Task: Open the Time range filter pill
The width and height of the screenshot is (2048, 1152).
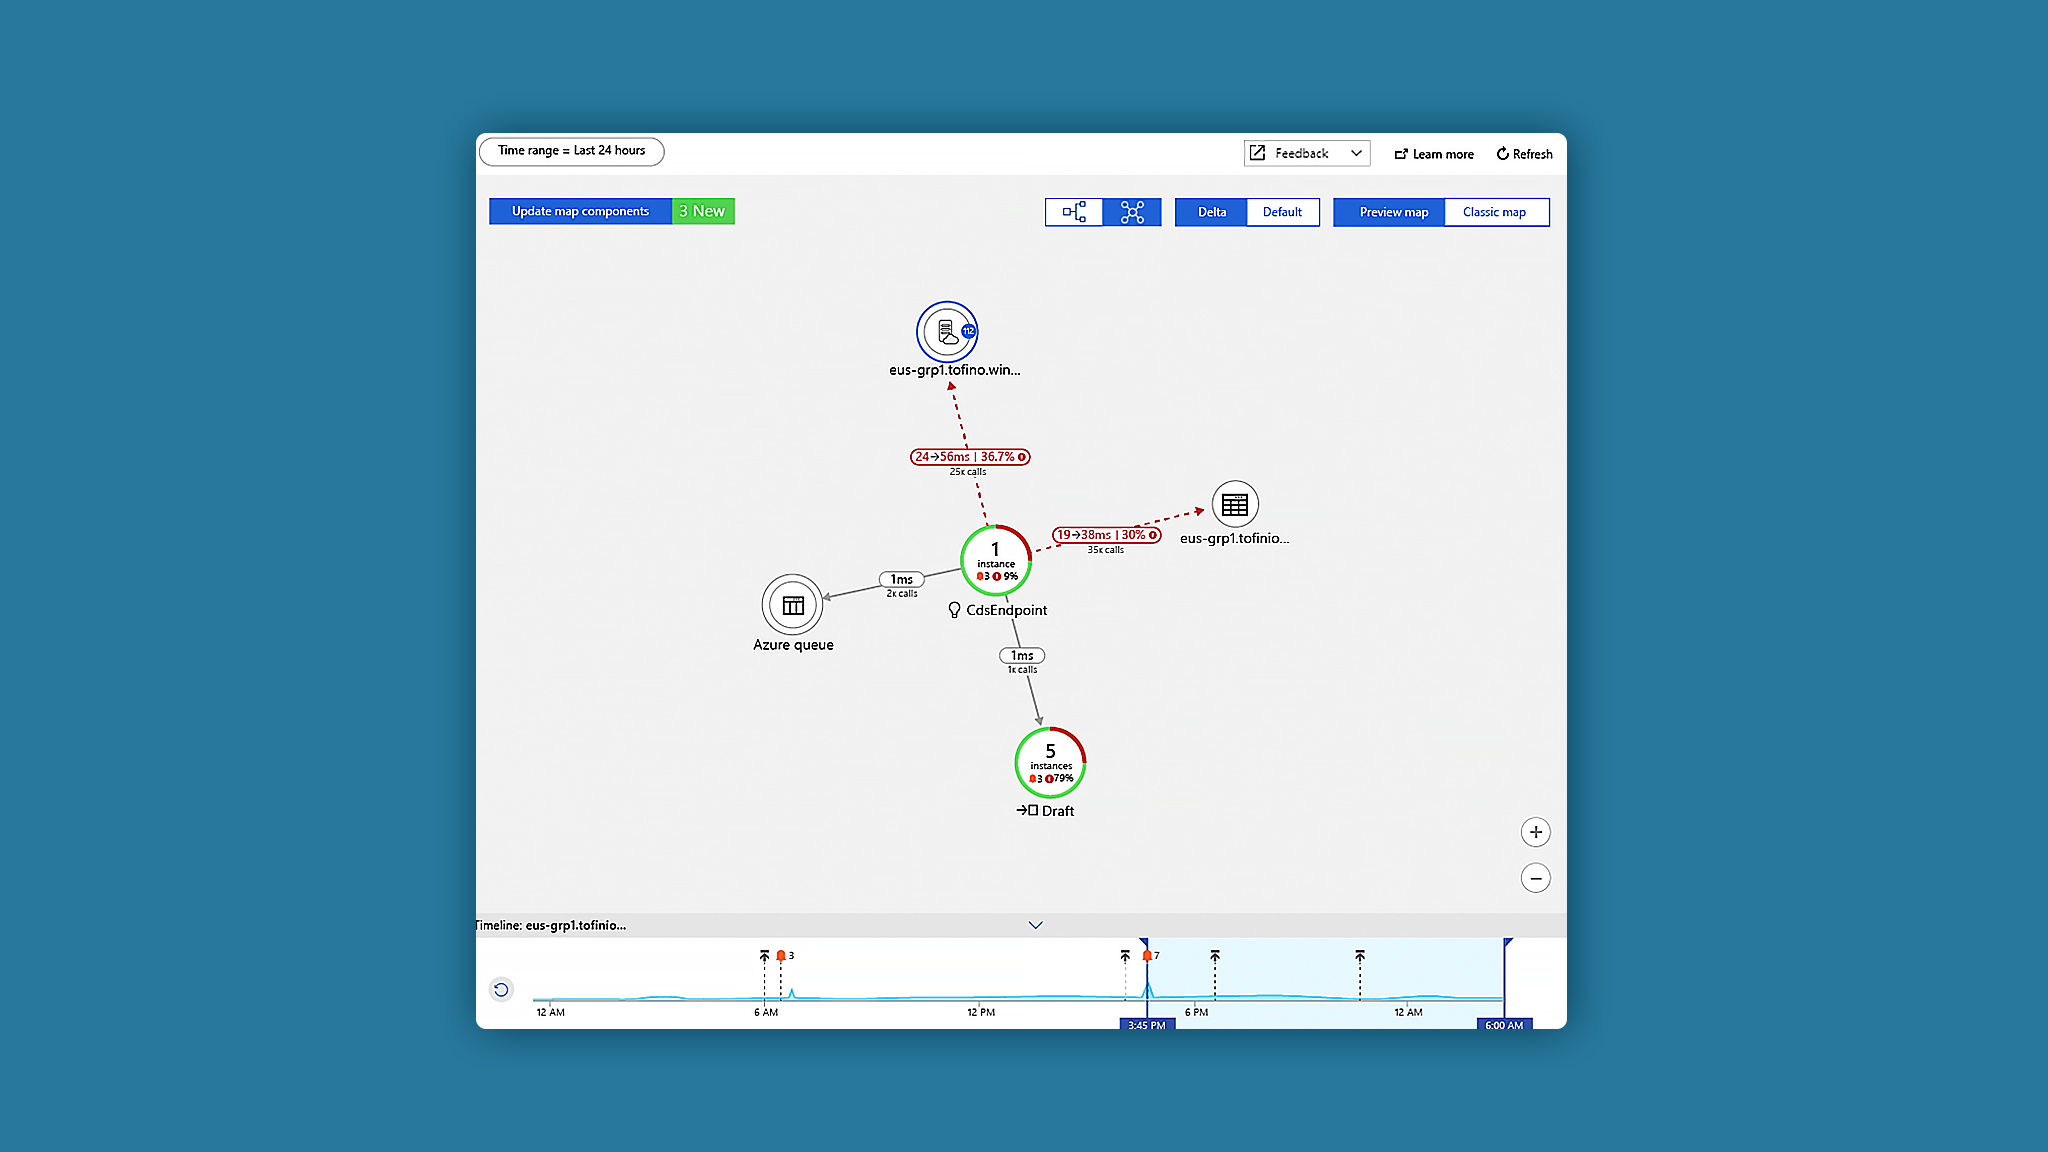Action: pyautogui.click(x=572, y=151)
